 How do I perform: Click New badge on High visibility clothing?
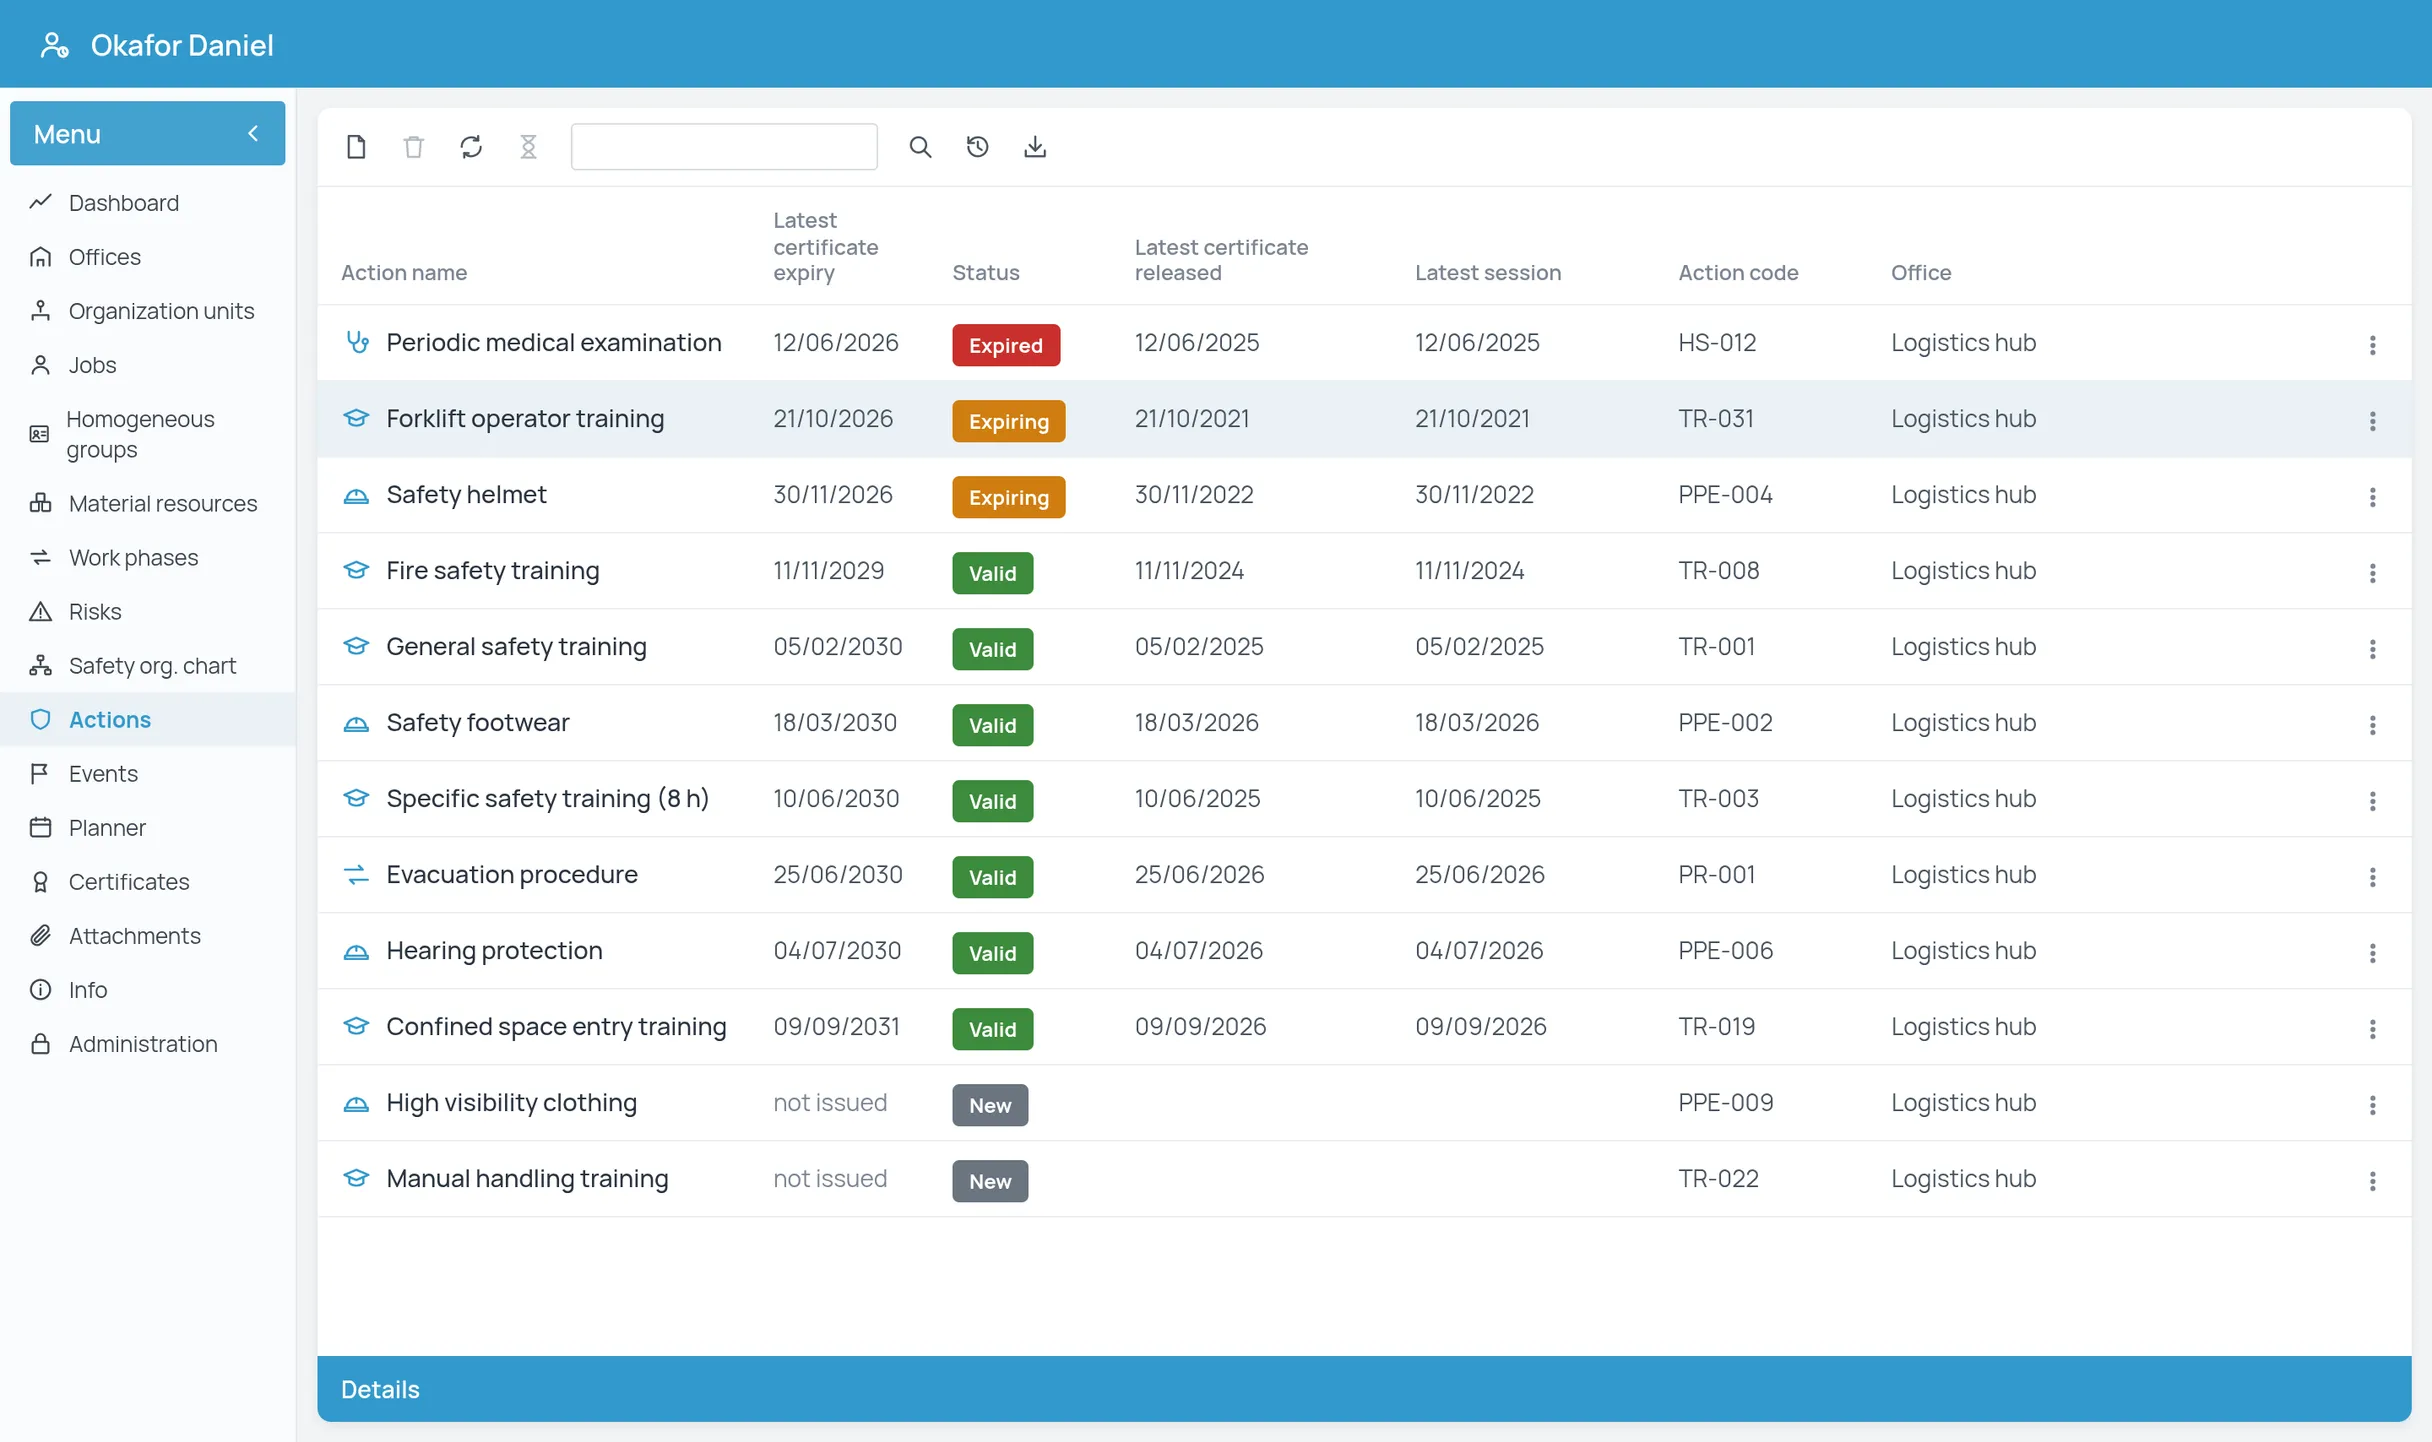pos(990,1105)
